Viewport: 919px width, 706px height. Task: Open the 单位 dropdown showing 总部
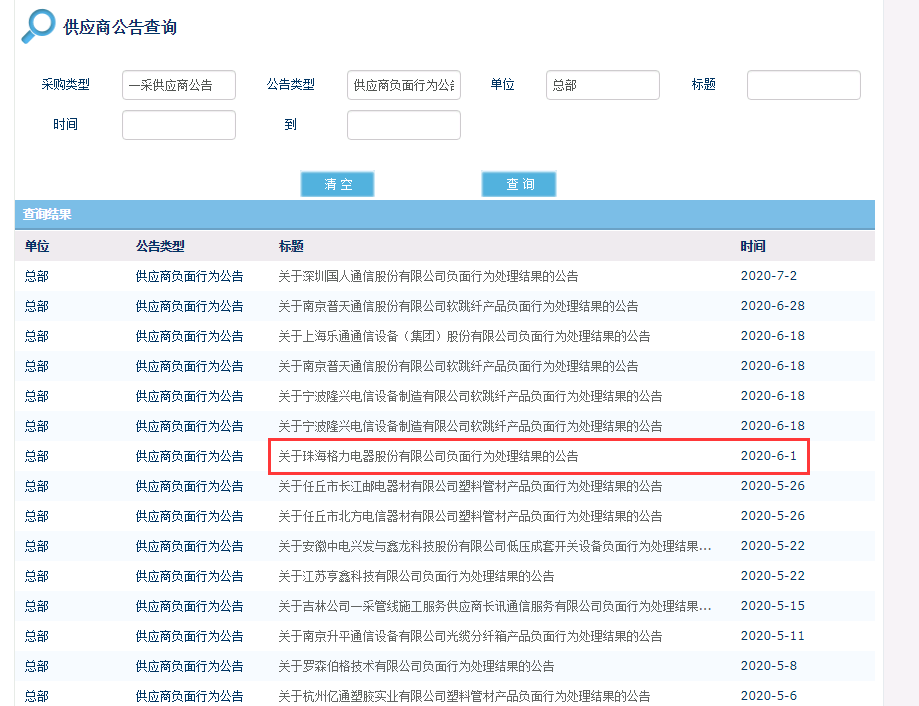click(x=602, y=85)
